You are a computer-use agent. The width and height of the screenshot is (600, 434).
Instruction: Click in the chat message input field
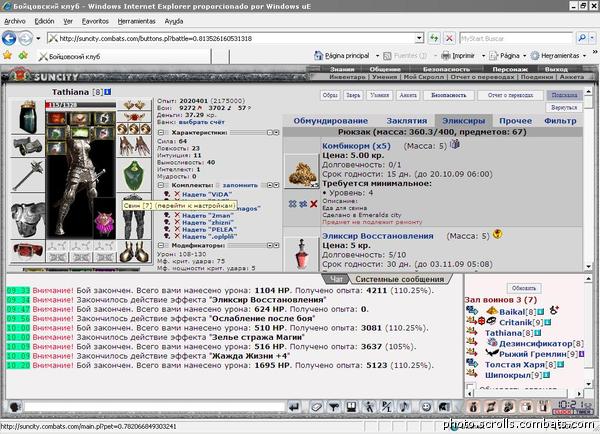pyautogui.click(x=155, y=407)
